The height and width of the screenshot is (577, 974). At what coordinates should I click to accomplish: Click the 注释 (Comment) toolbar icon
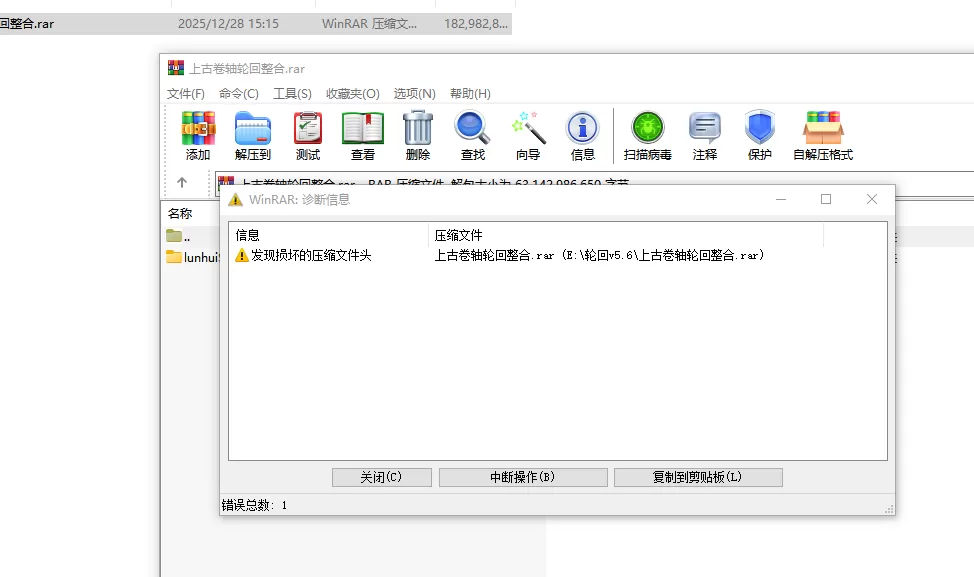point(705,135)
